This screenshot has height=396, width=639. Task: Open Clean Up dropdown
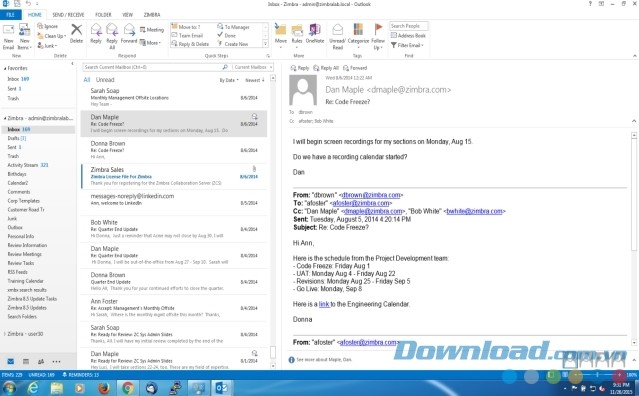click(52, 36)
